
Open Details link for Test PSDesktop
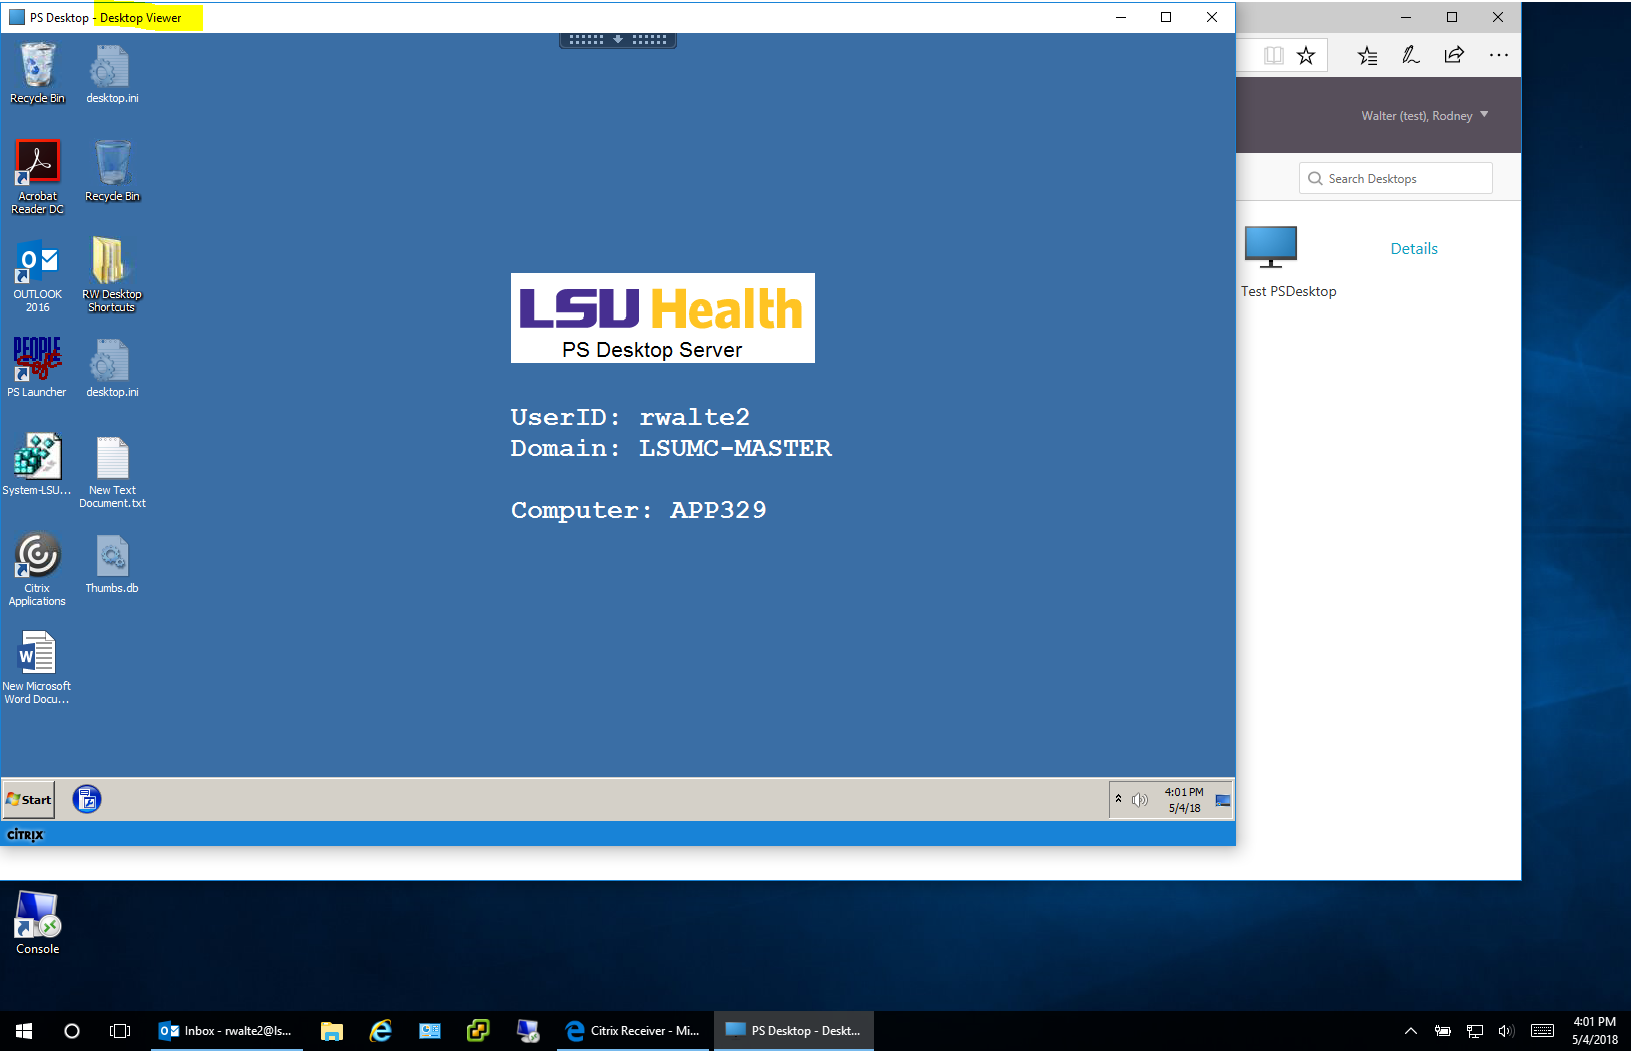click(x=1413, y=249)
